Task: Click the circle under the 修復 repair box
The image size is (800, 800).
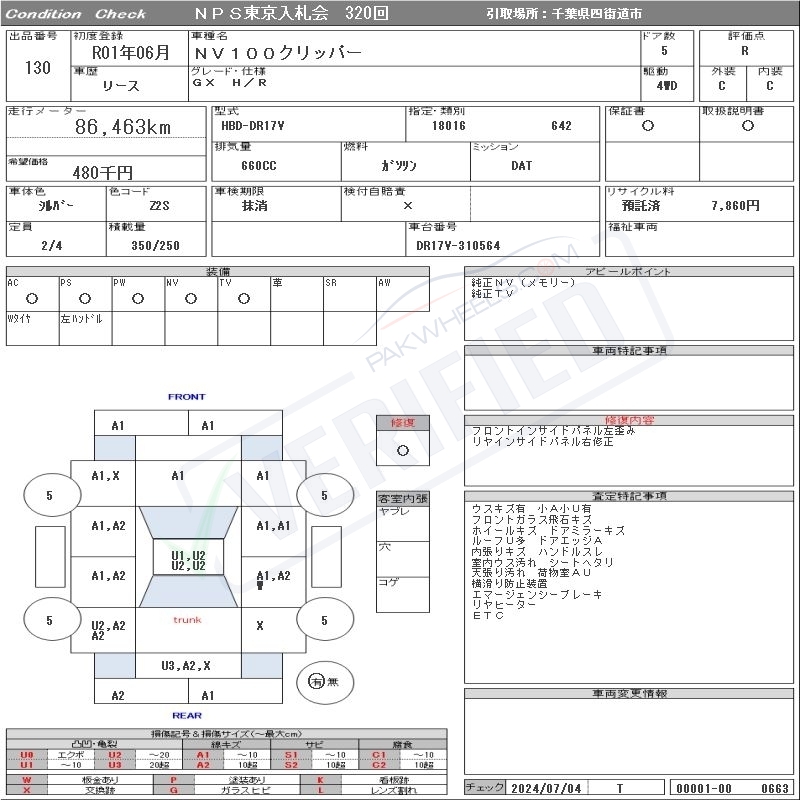Action: 402,450
